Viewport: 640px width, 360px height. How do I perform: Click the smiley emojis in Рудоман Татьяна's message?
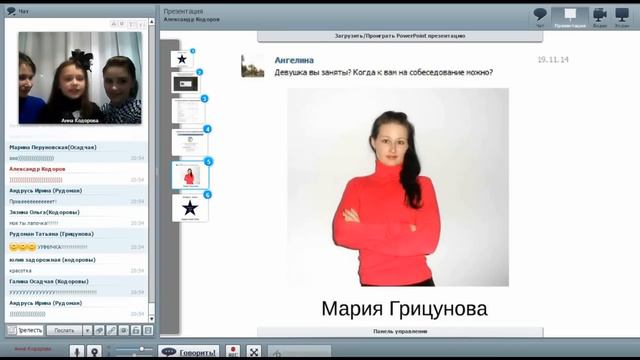pos(22,247)
